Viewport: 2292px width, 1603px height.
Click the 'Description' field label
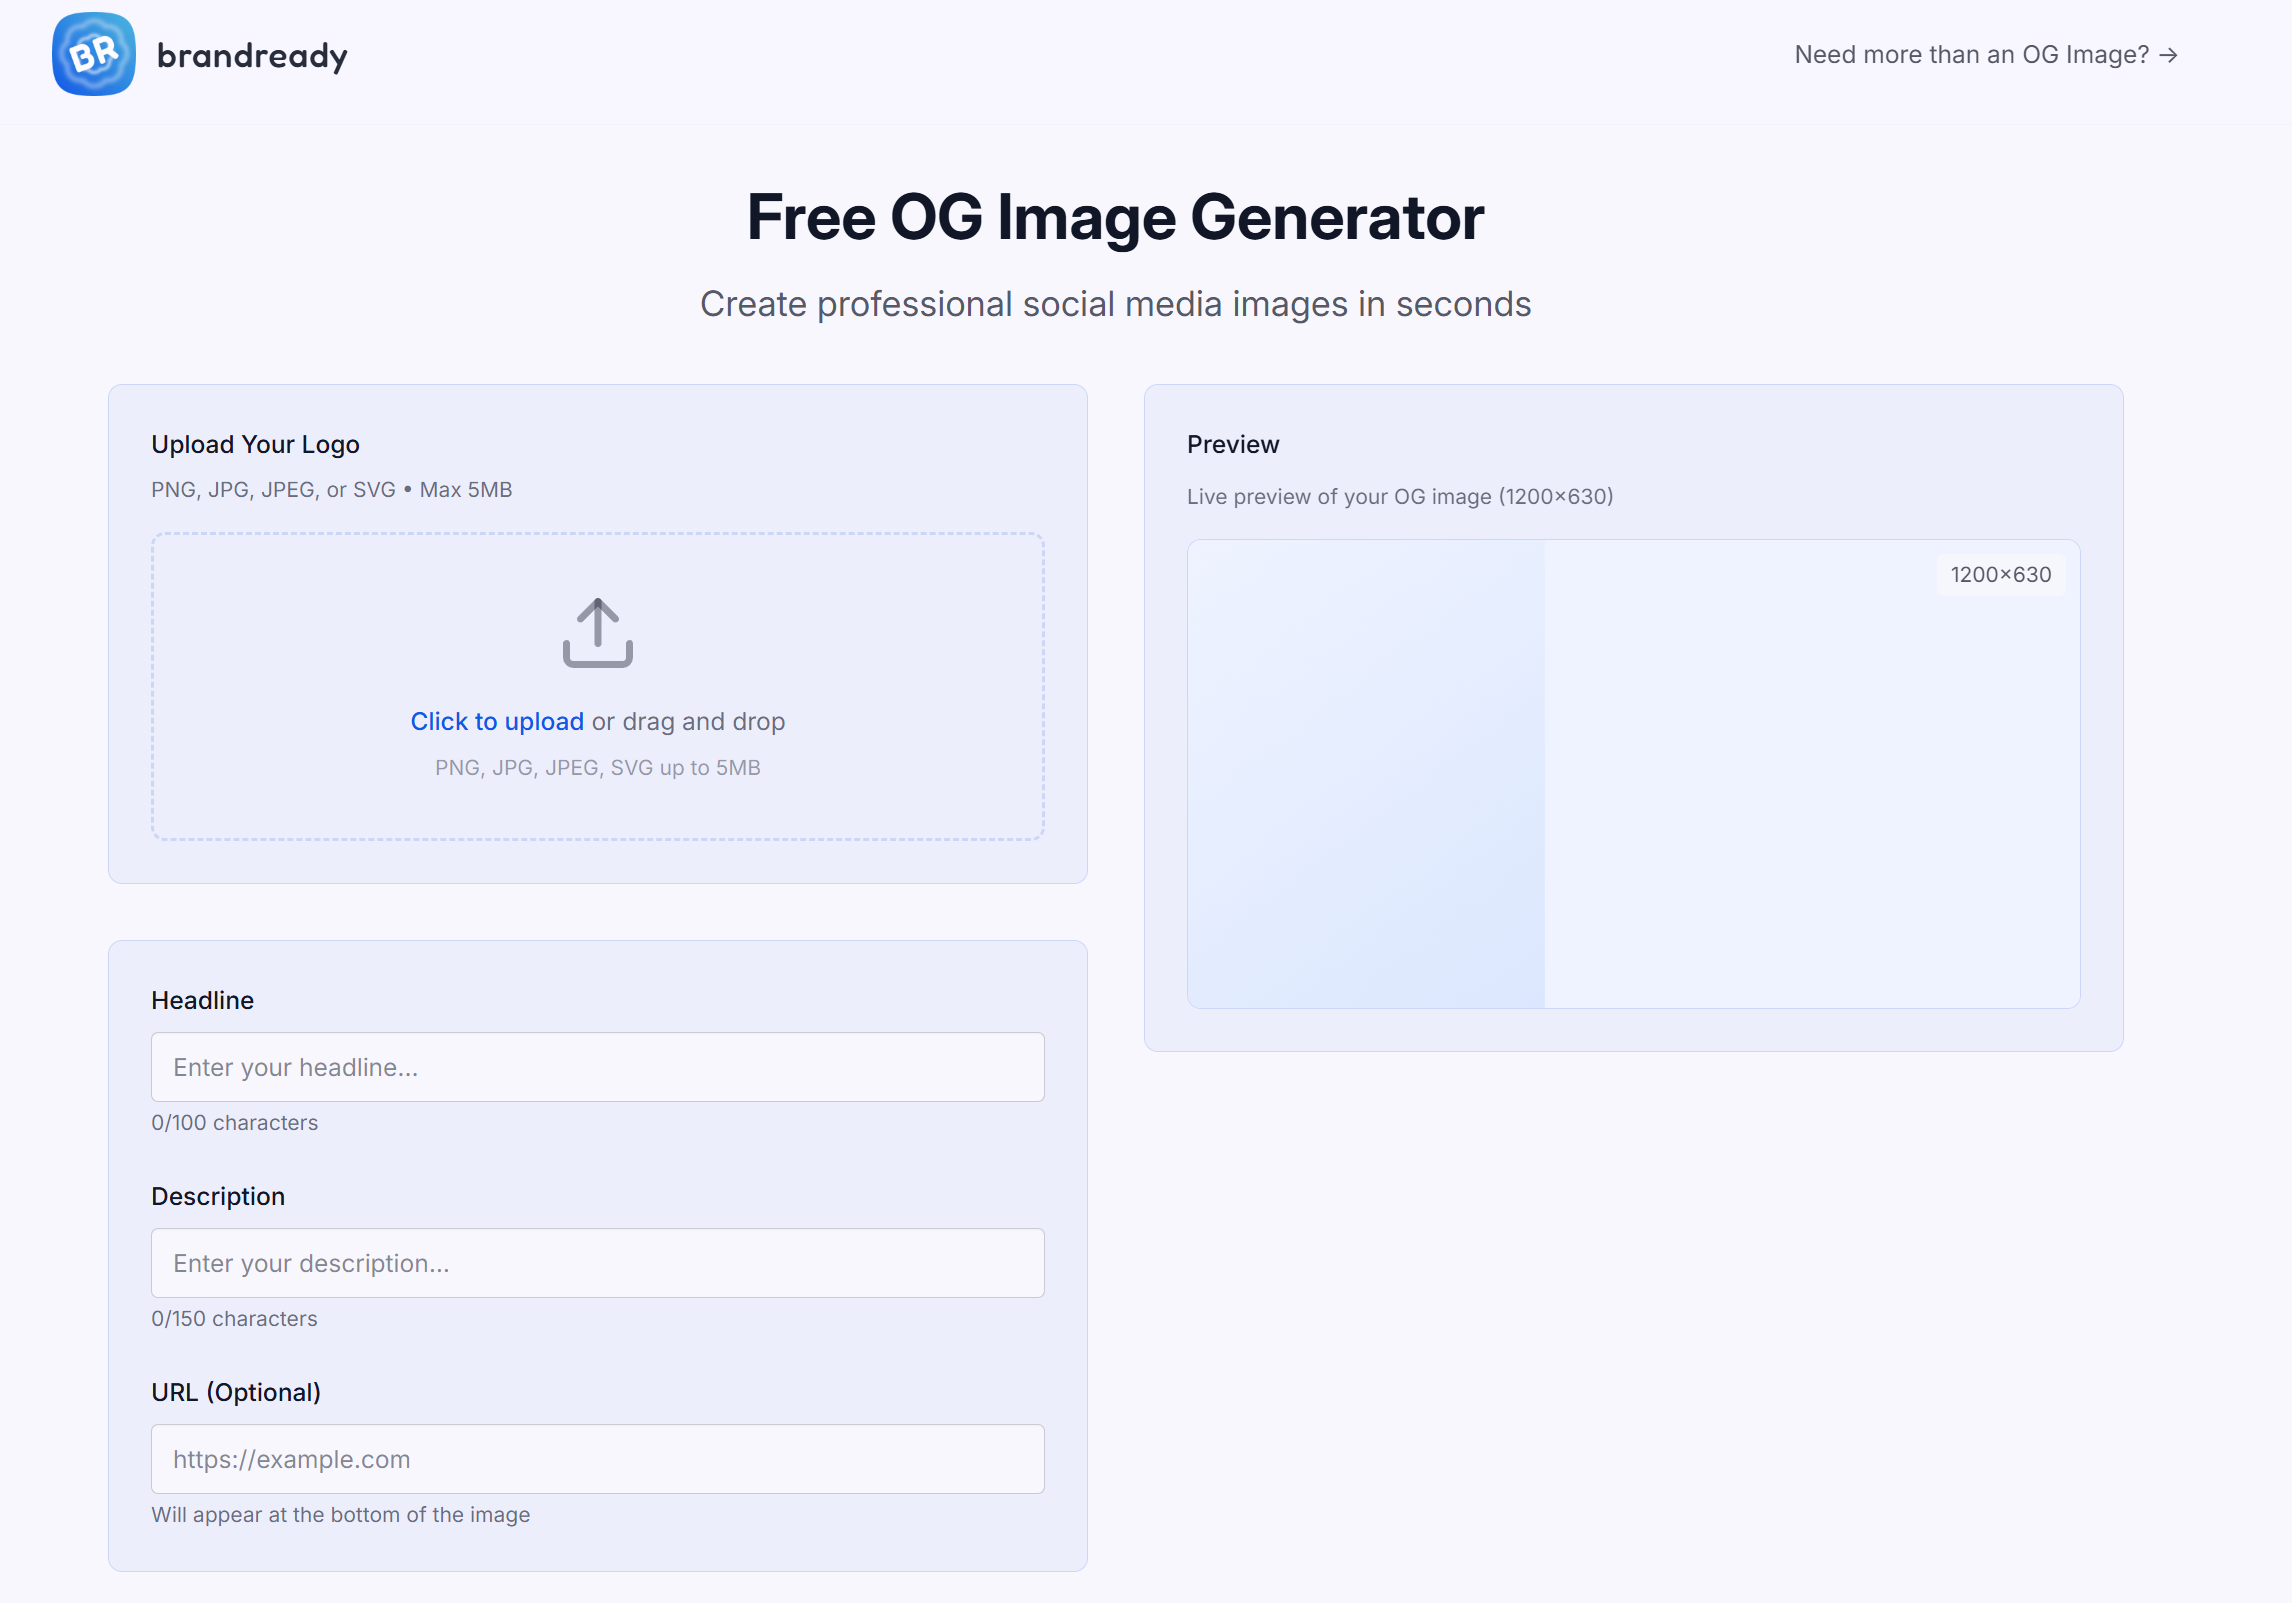click(x=218, y=1196)
